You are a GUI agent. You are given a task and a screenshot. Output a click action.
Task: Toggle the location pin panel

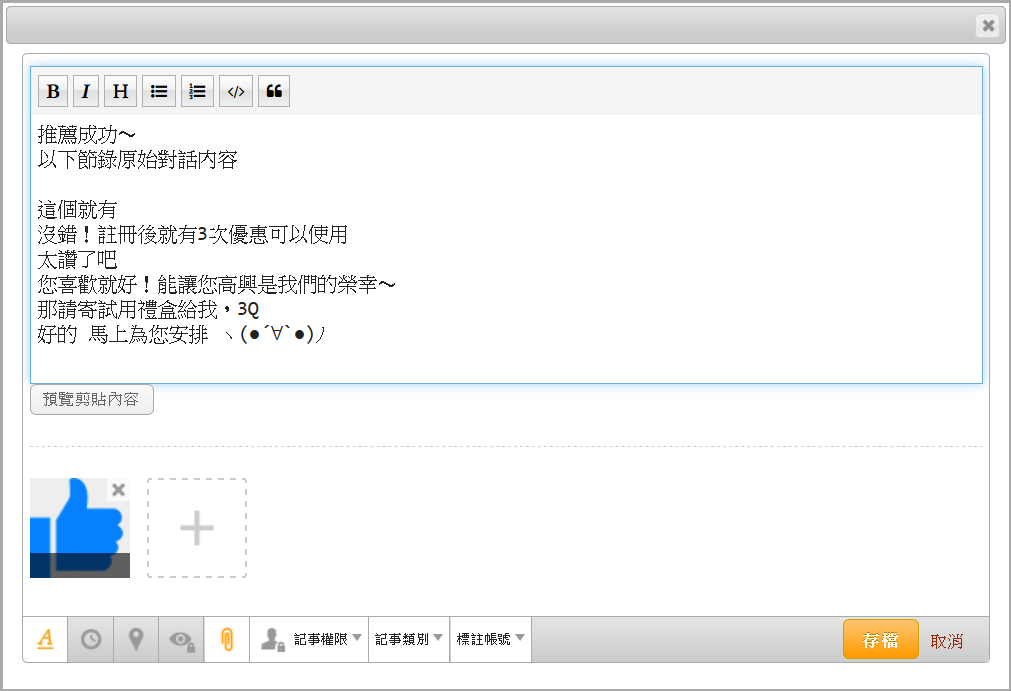(136, 640)
